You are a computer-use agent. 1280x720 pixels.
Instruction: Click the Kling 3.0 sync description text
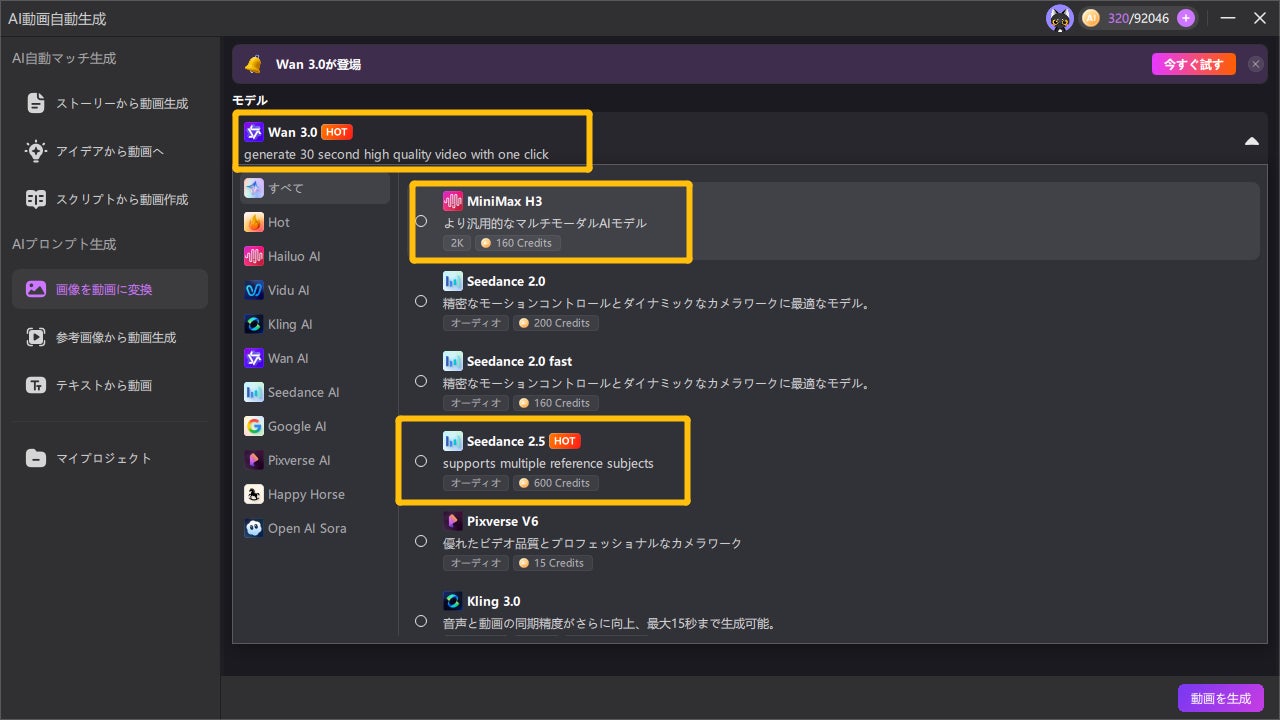click(610, 623)
